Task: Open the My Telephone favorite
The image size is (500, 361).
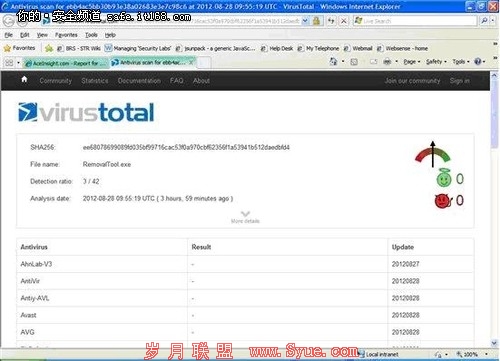Action: [318, 48]
